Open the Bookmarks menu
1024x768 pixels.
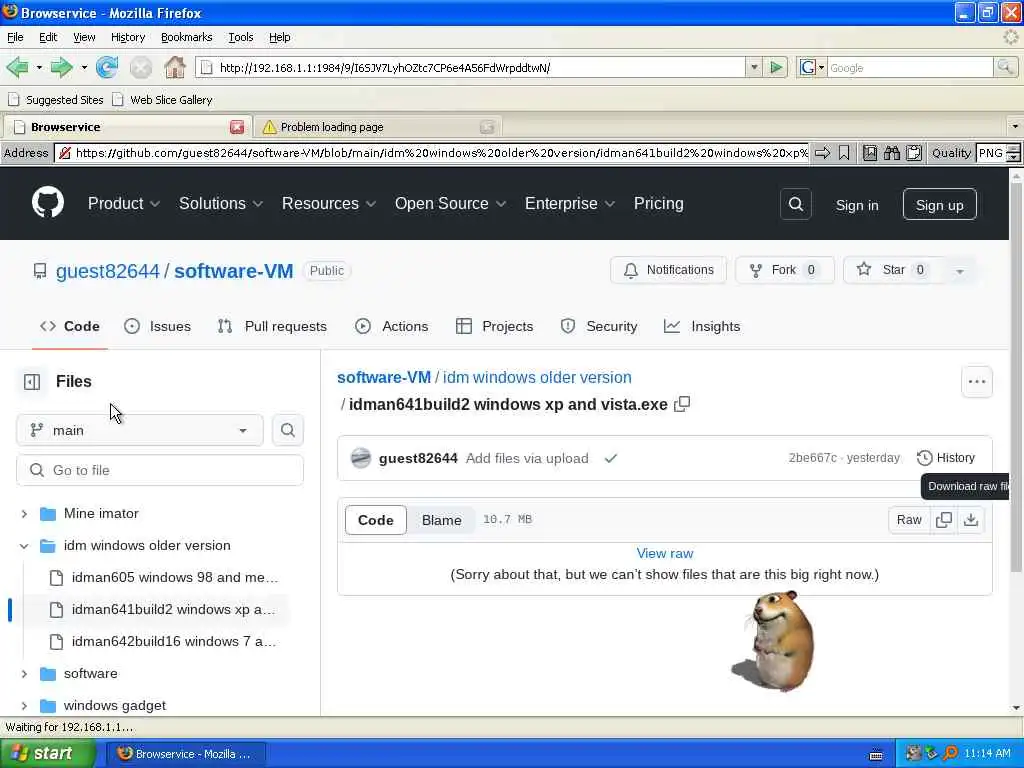pyautogui.click(x=187, y=37)
